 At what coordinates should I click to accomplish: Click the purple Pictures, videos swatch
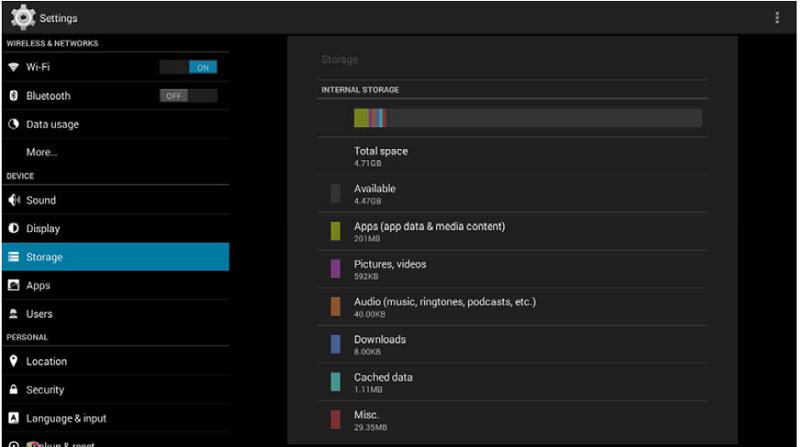click(x=336, y=269)
